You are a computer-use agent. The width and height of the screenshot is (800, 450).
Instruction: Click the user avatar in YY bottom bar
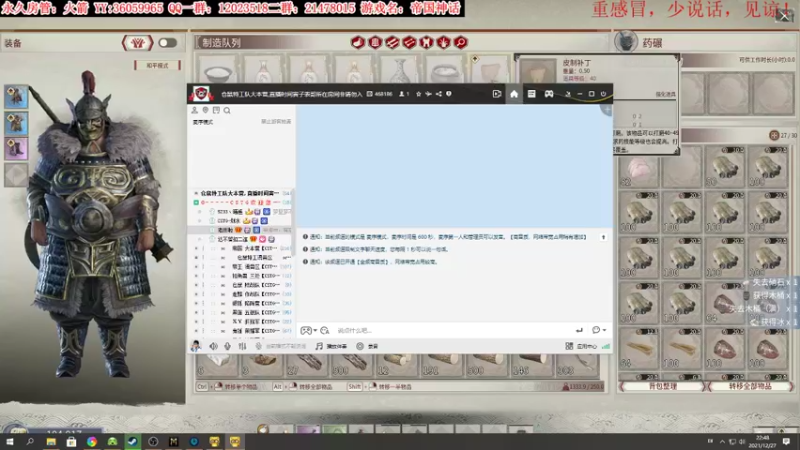196,346
